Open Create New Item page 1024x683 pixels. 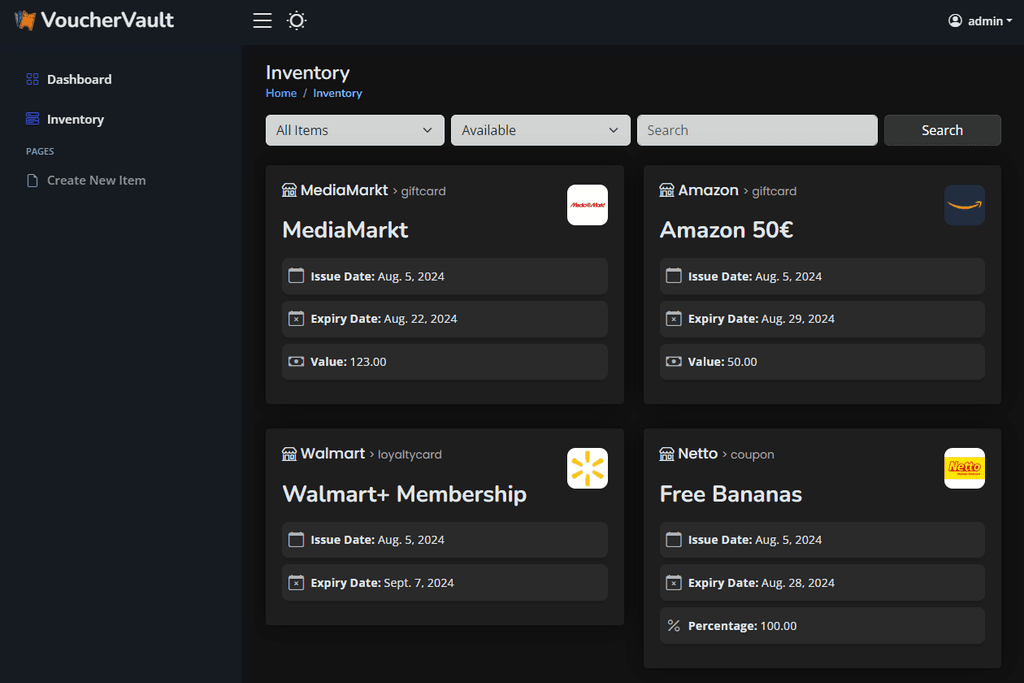96,180
